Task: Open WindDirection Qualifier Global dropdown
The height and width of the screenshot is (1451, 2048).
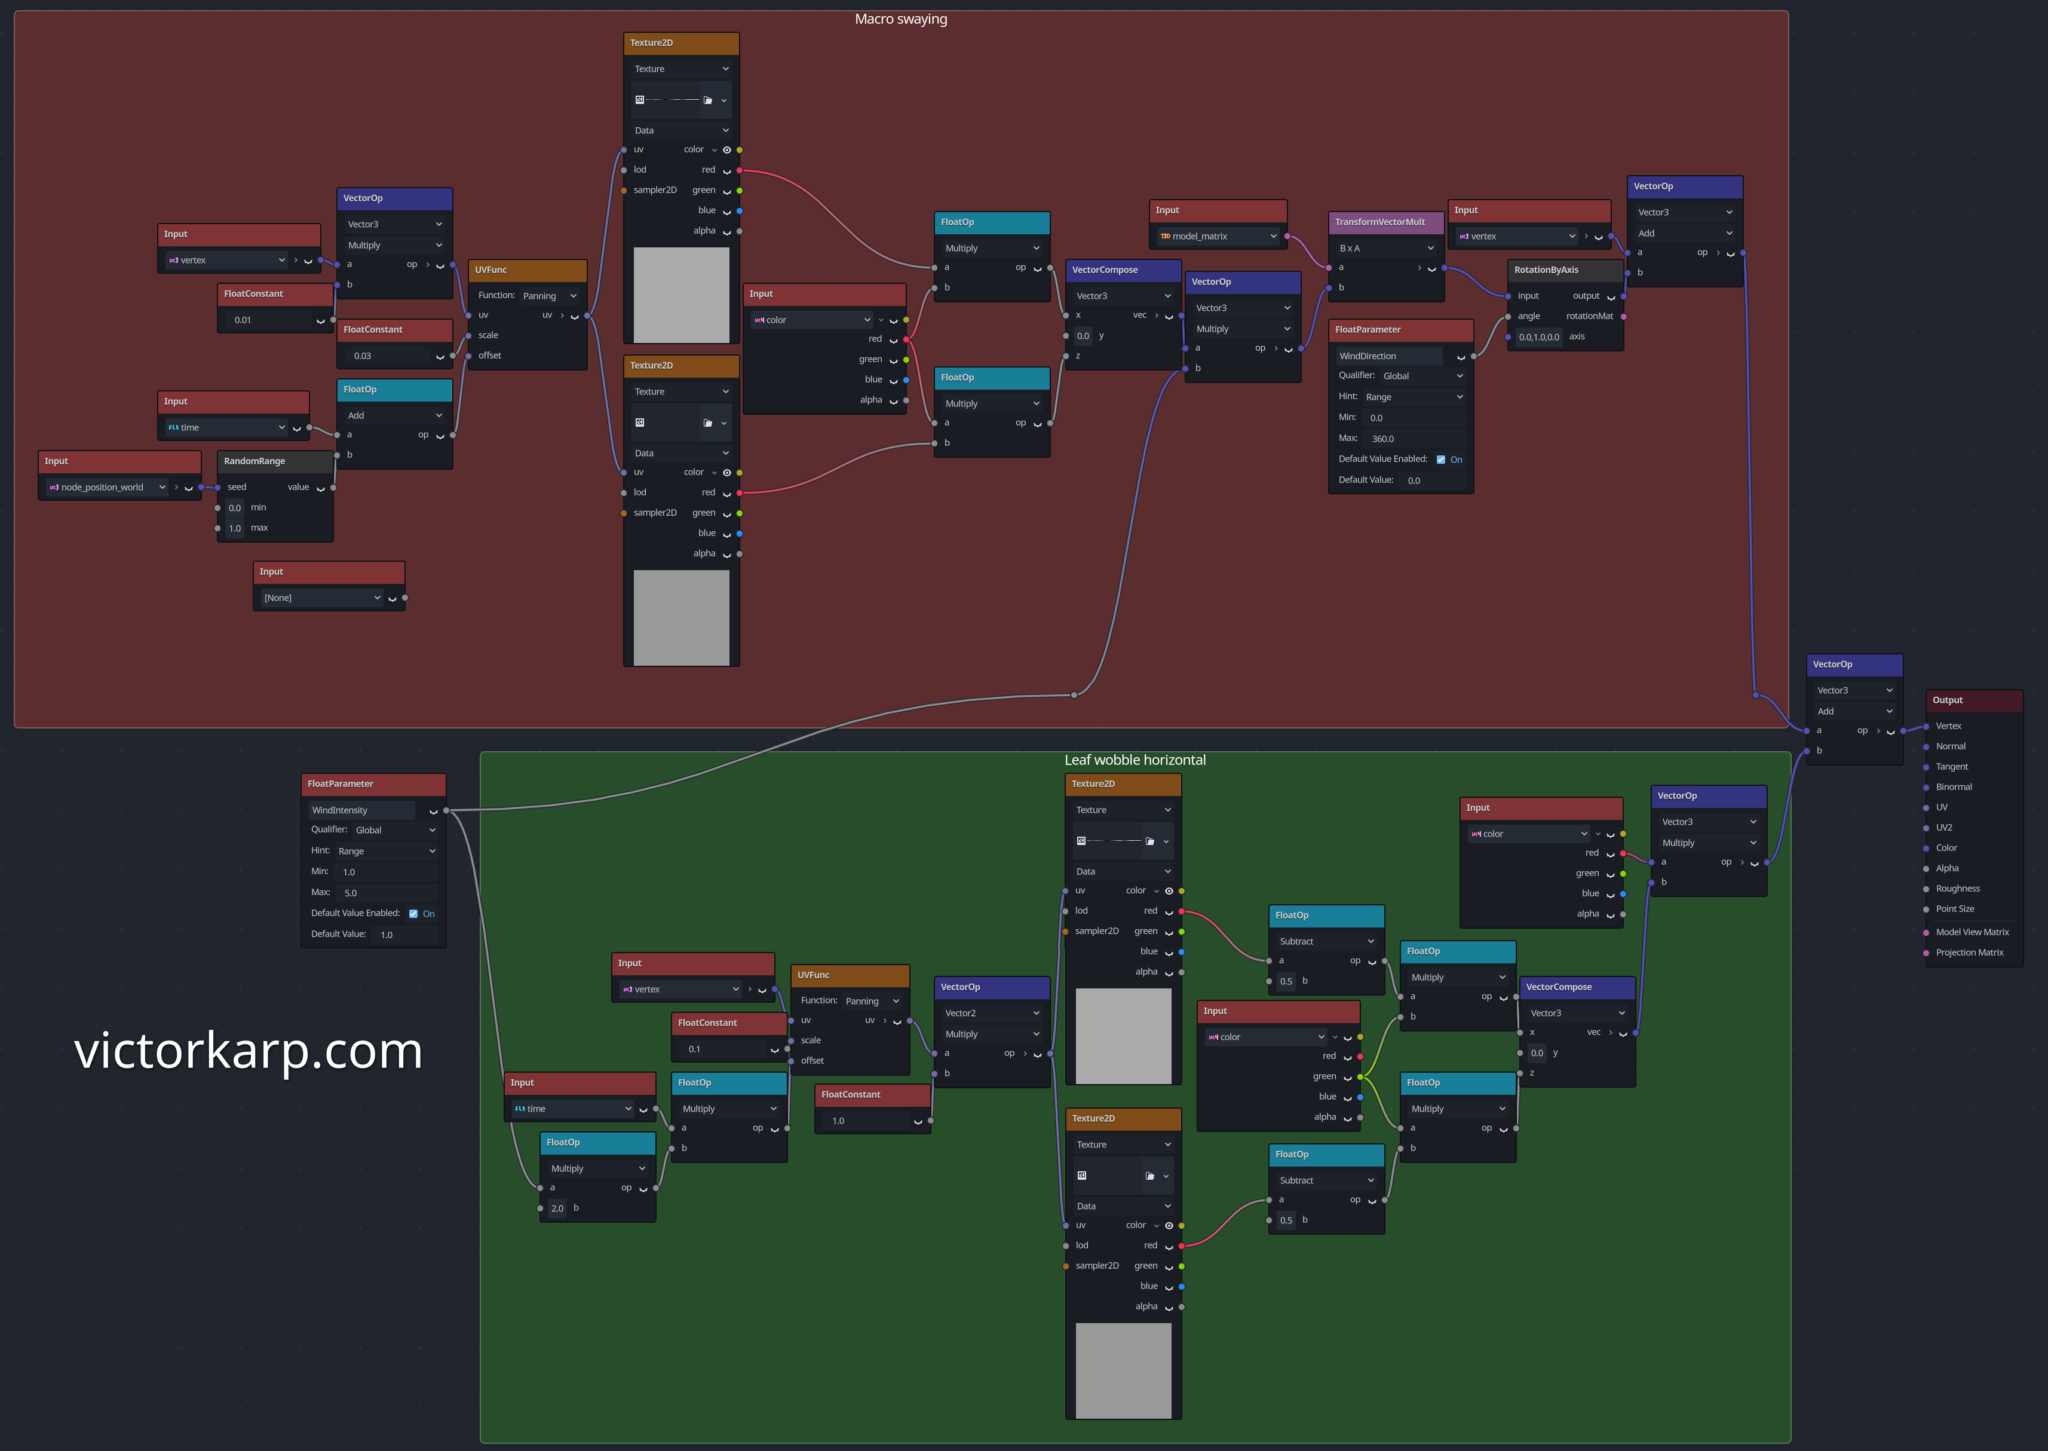Action: point(1424,376)
